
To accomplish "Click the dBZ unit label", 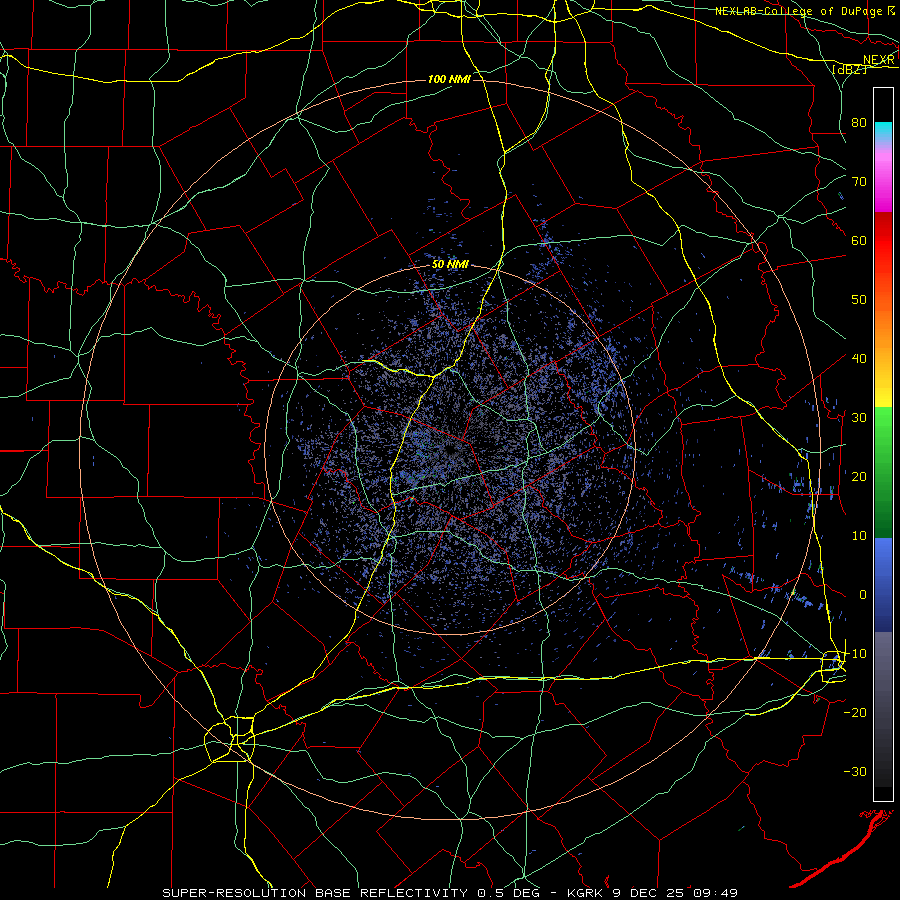I will coord(850,69).
